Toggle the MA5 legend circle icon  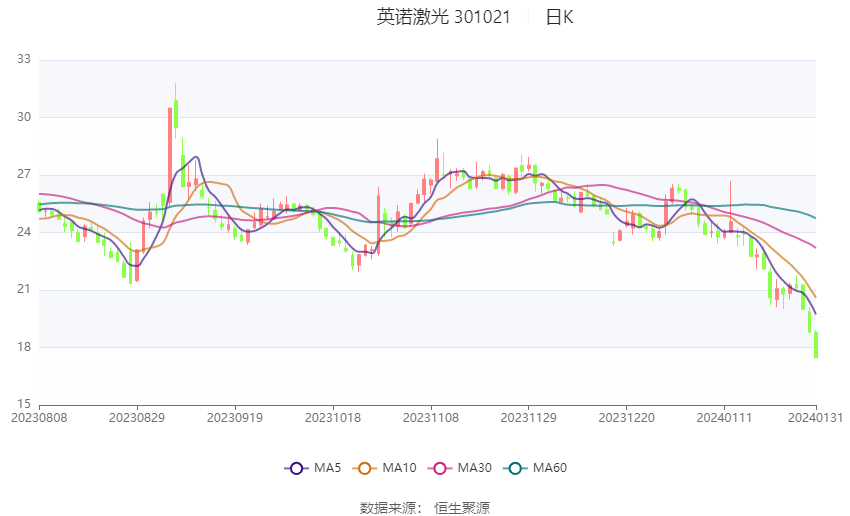296,468
